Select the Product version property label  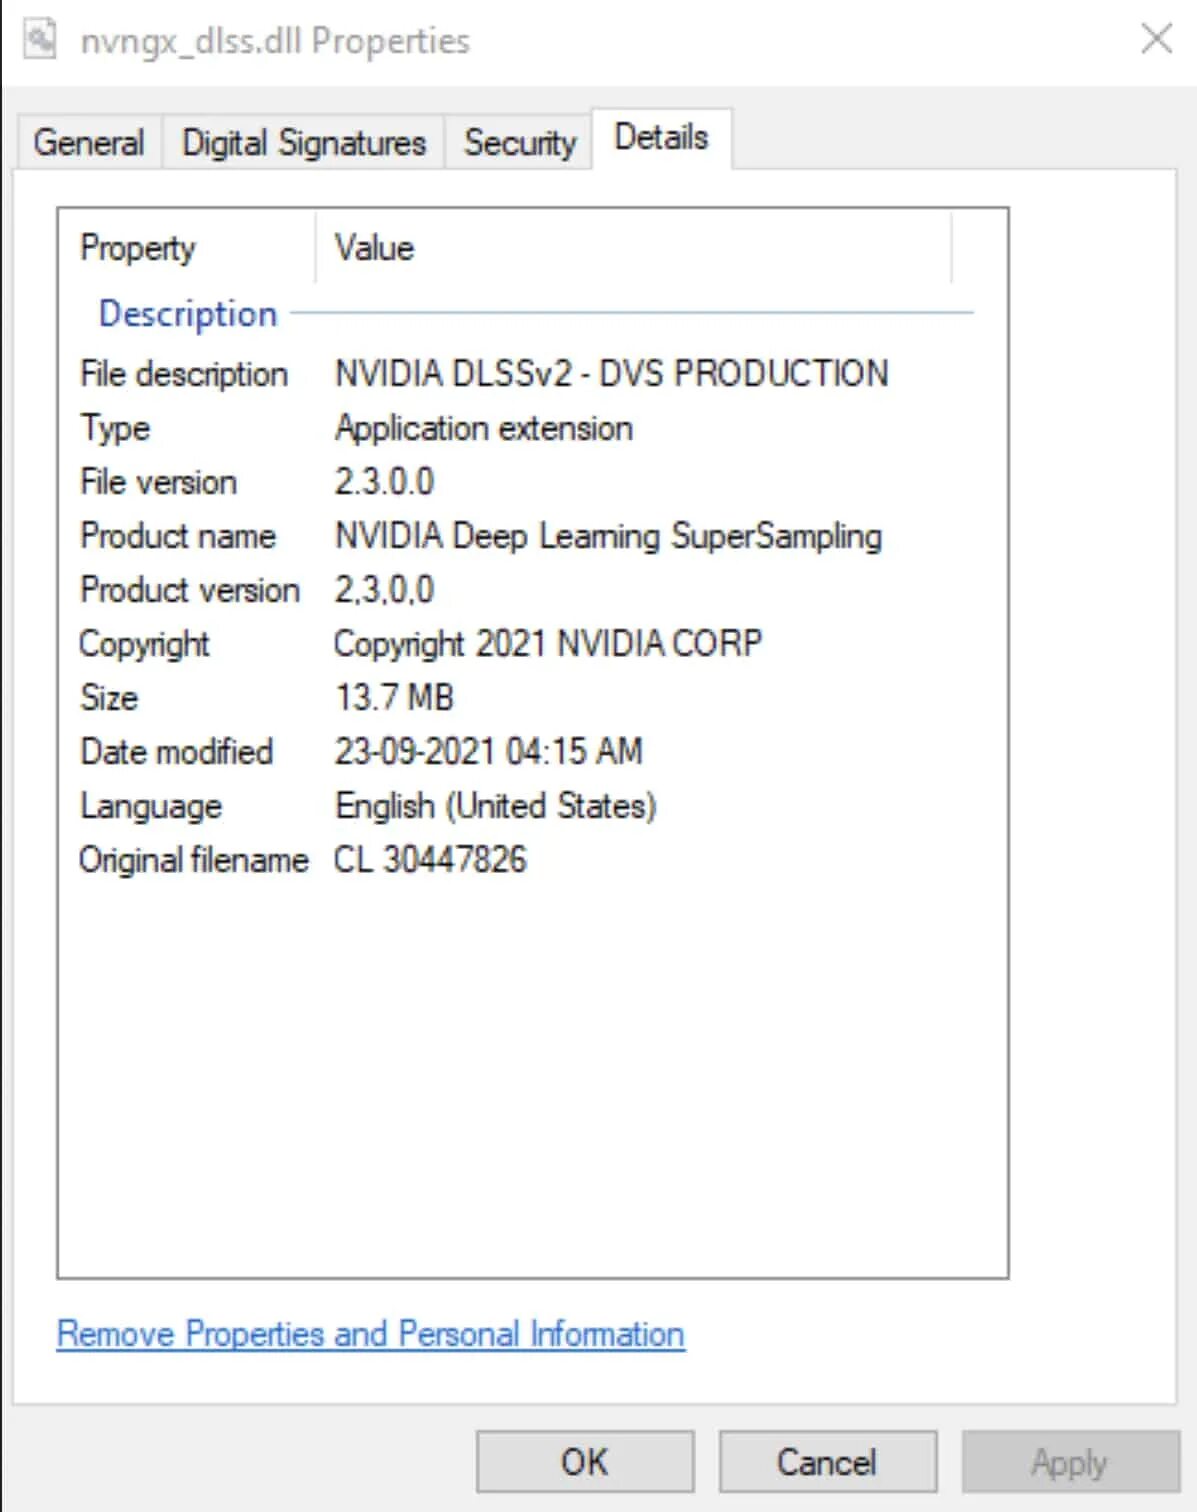point(190,590)
